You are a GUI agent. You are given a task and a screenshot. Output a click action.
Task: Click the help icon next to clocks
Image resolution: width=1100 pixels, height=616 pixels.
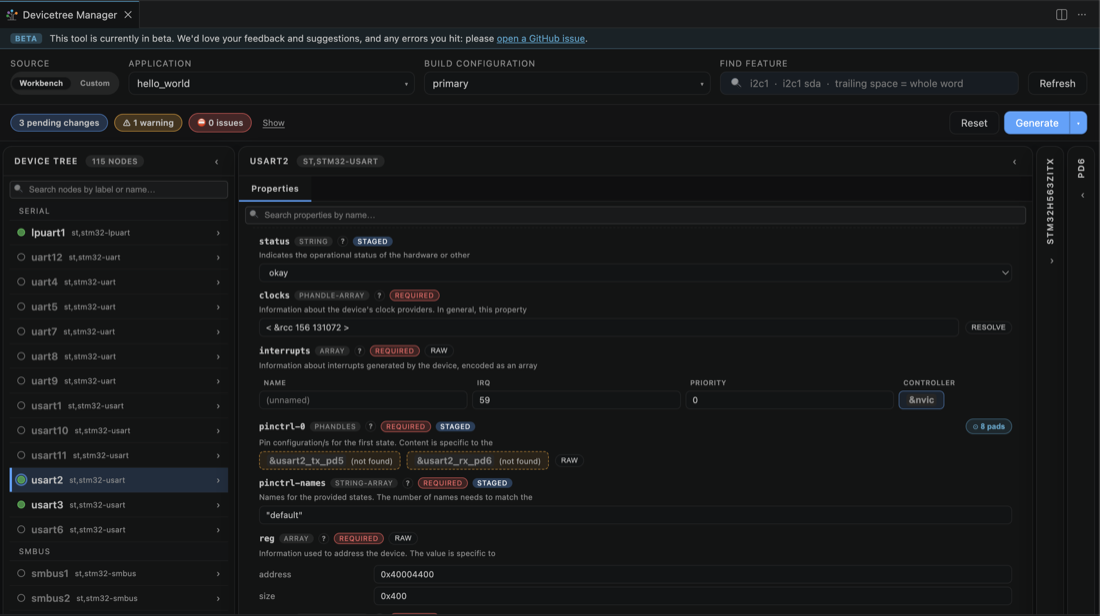tap(380, 295)
